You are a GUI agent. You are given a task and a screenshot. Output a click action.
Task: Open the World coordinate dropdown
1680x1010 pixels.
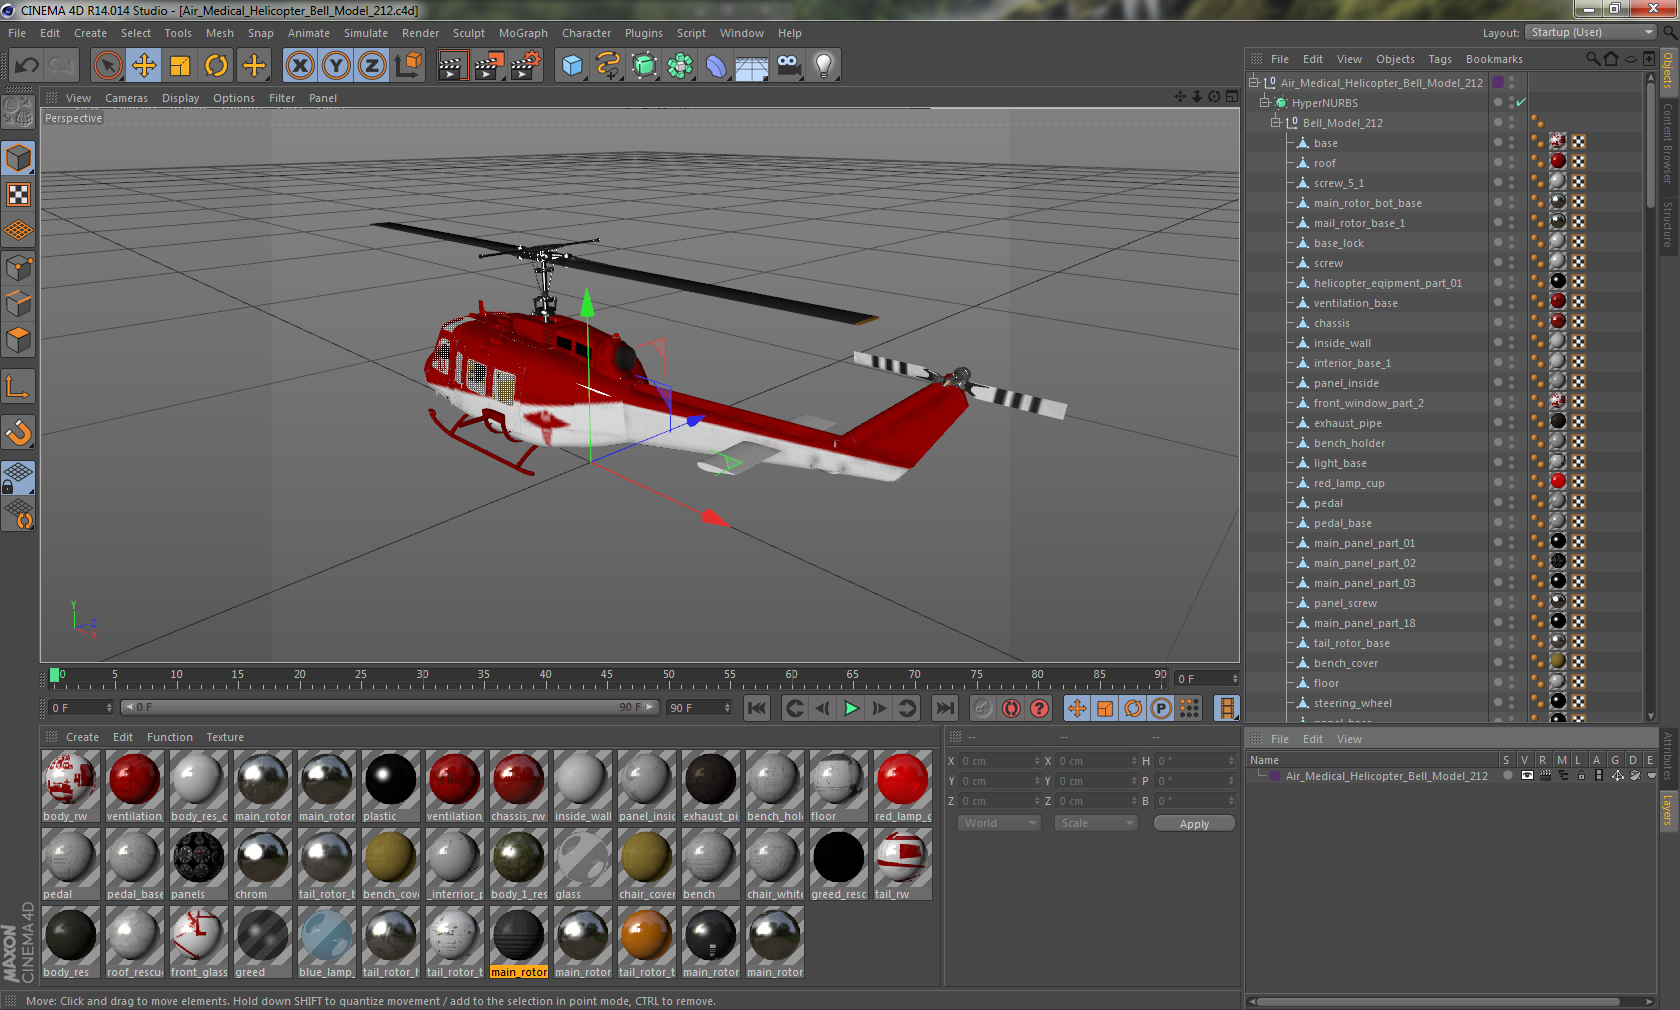[1000, 823]
